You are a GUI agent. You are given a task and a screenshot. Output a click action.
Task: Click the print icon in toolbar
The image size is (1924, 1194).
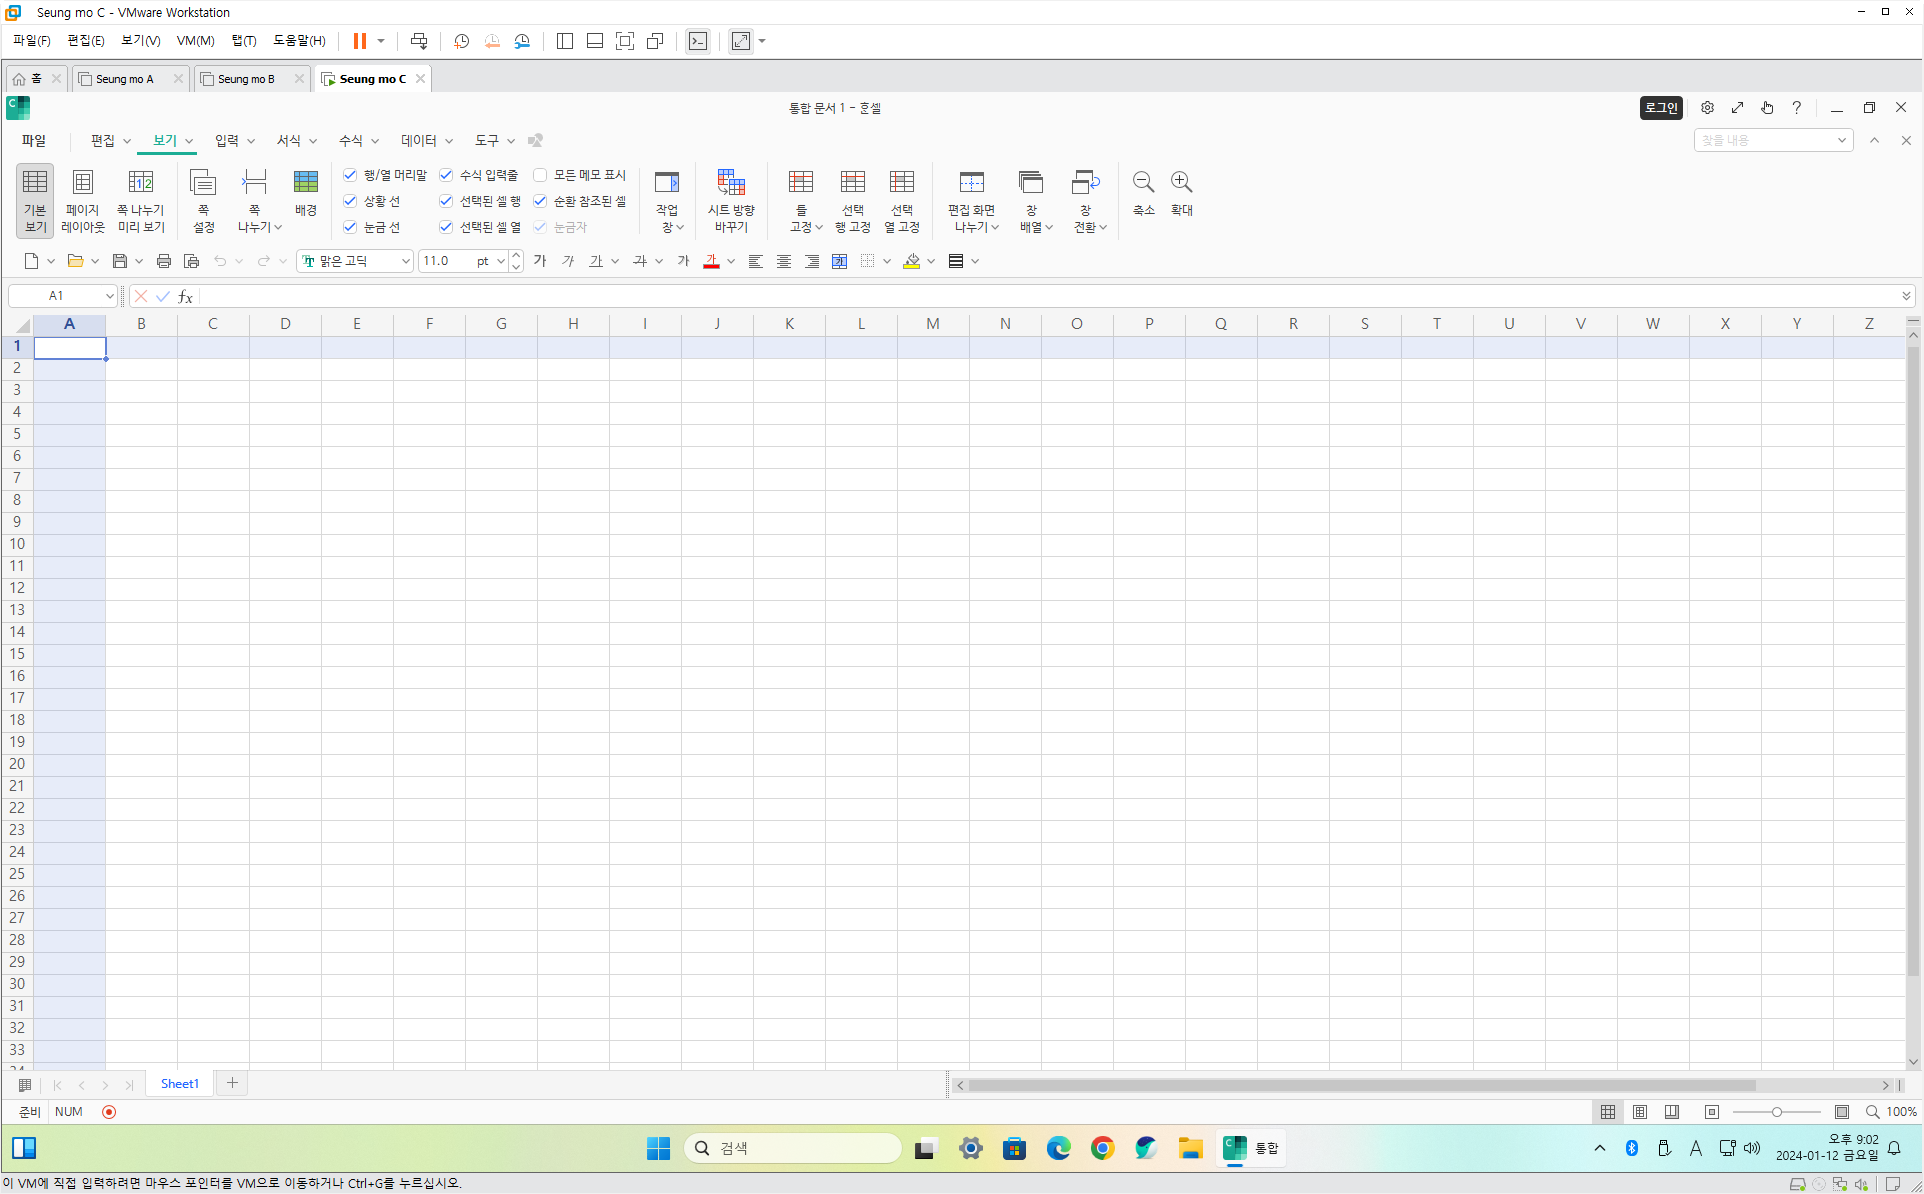coord(163,261)
